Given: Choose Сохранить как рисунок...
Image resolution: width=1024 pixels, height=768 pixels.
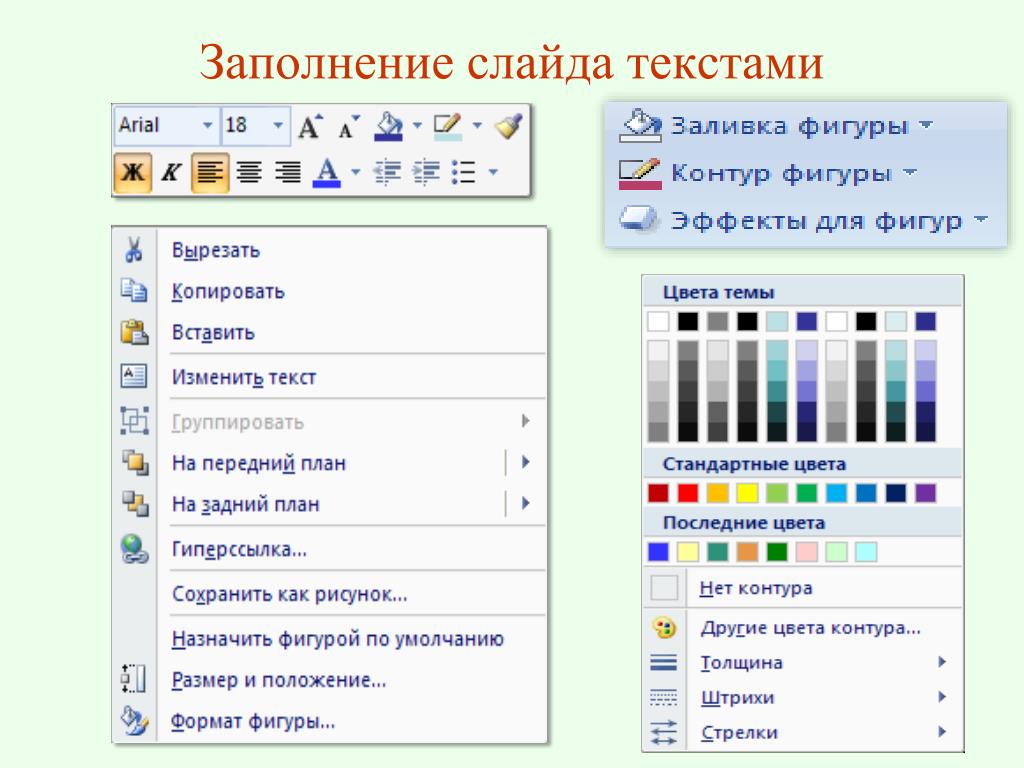Looking at the screenshot, I should pos(329,594).
